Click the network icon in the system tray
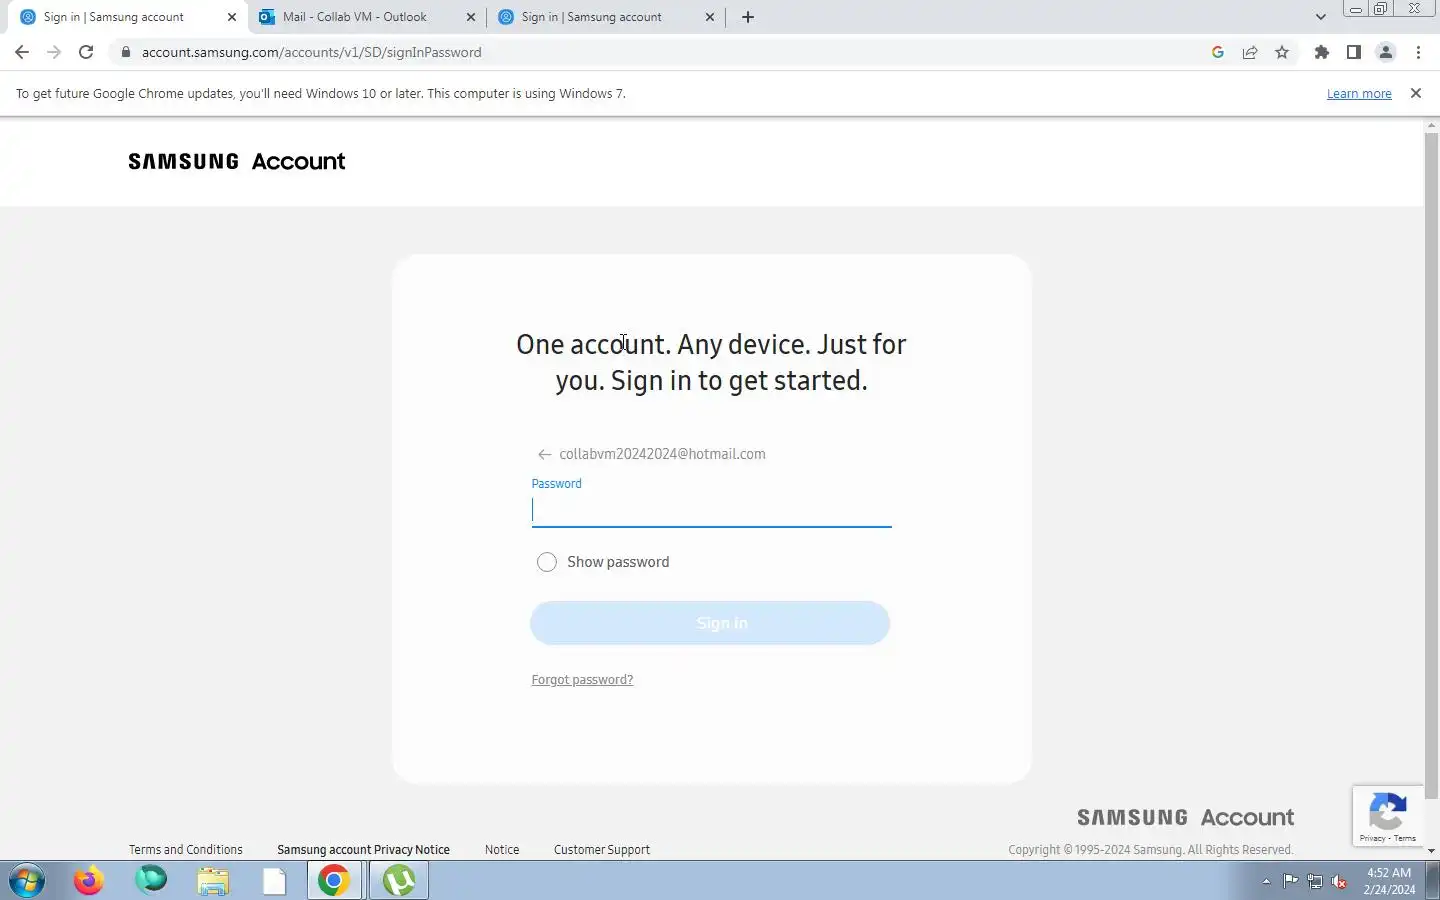 [x=1315, y=881]
